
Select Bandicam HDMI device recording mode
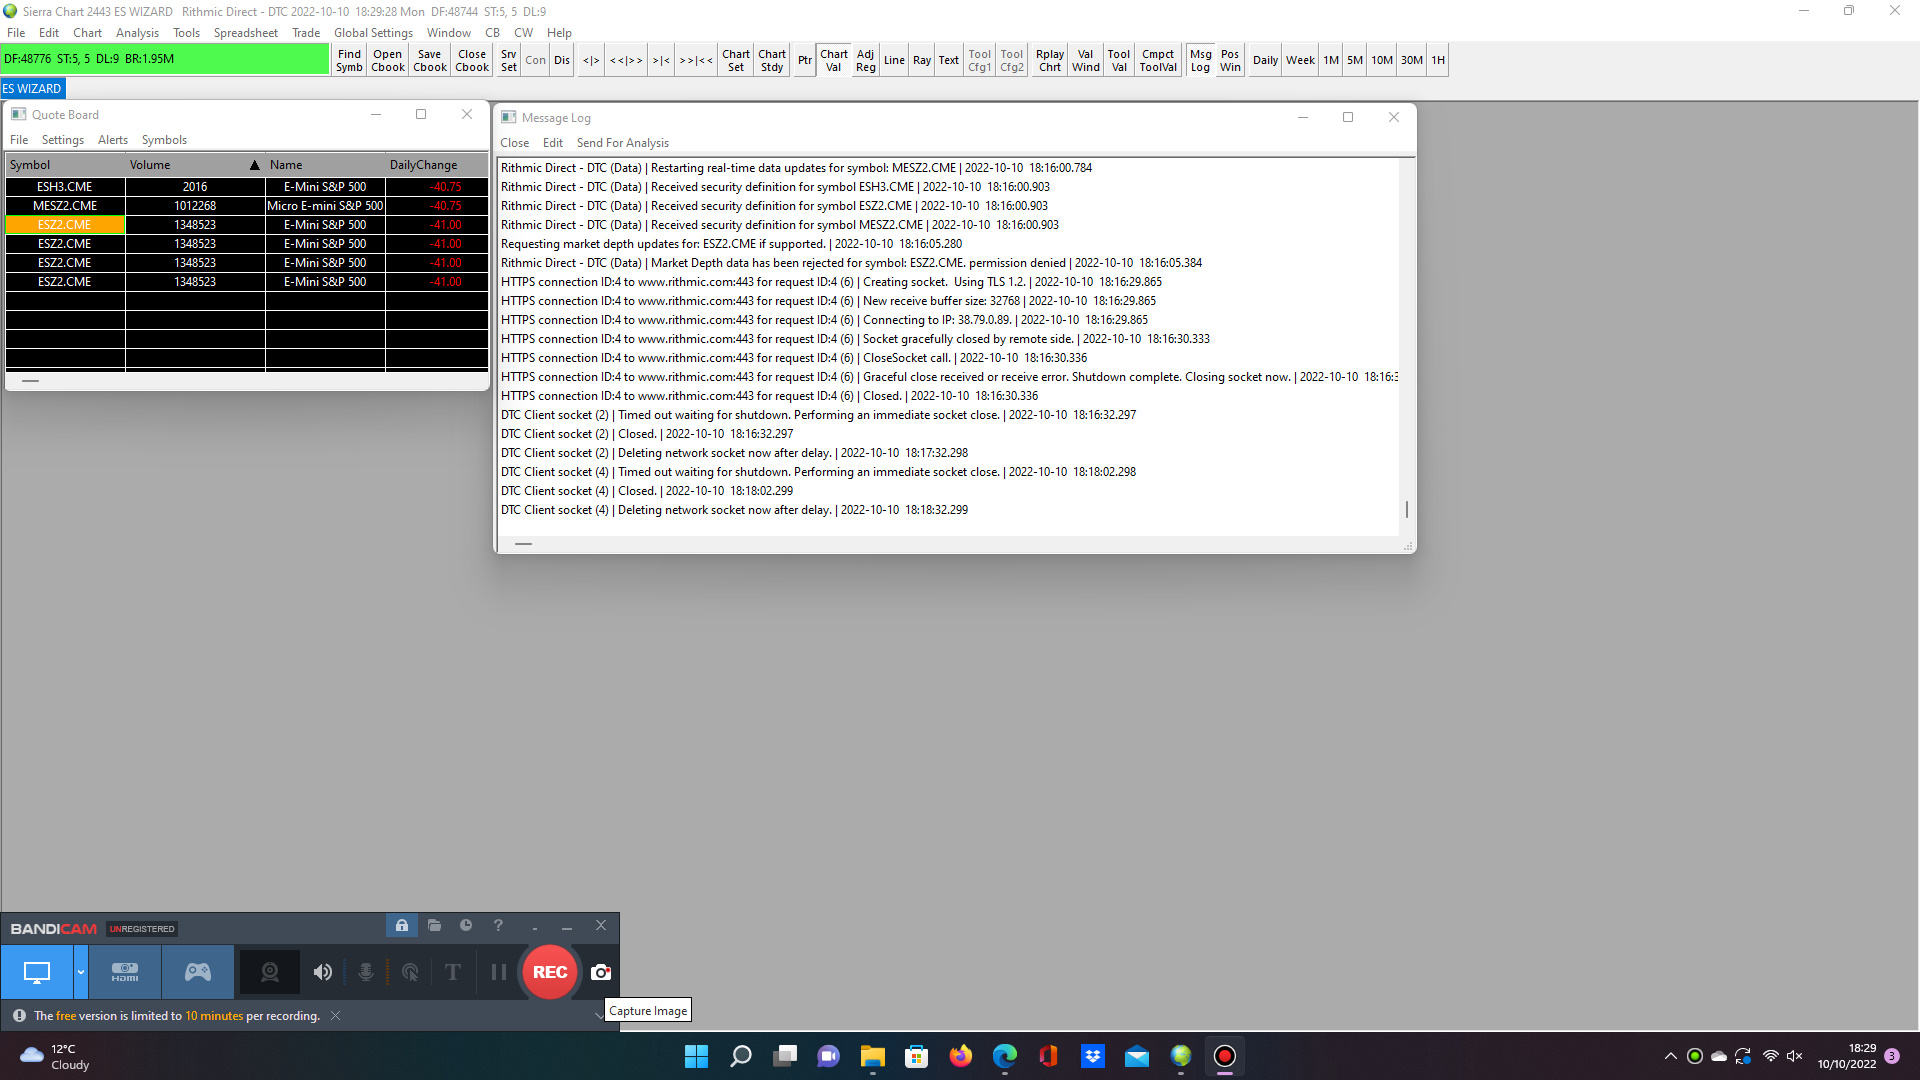tap(125, 972)
